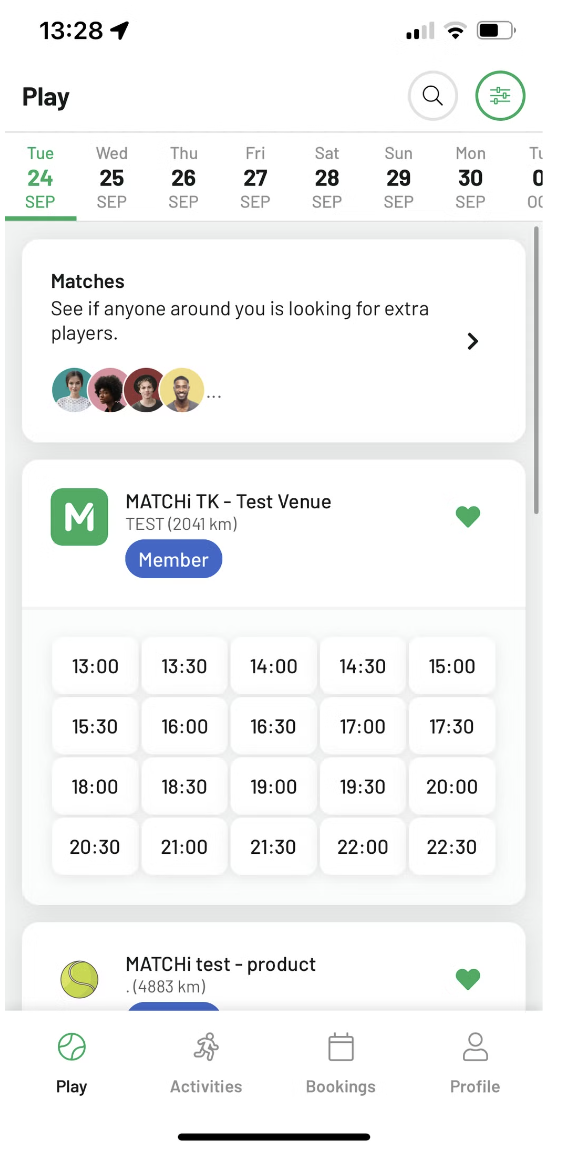The width and height of the screenshot is (566, 1152).
Task: Tap the MATCHi TK green M logo
Action: pyautogui.click(x=79, y=517)
